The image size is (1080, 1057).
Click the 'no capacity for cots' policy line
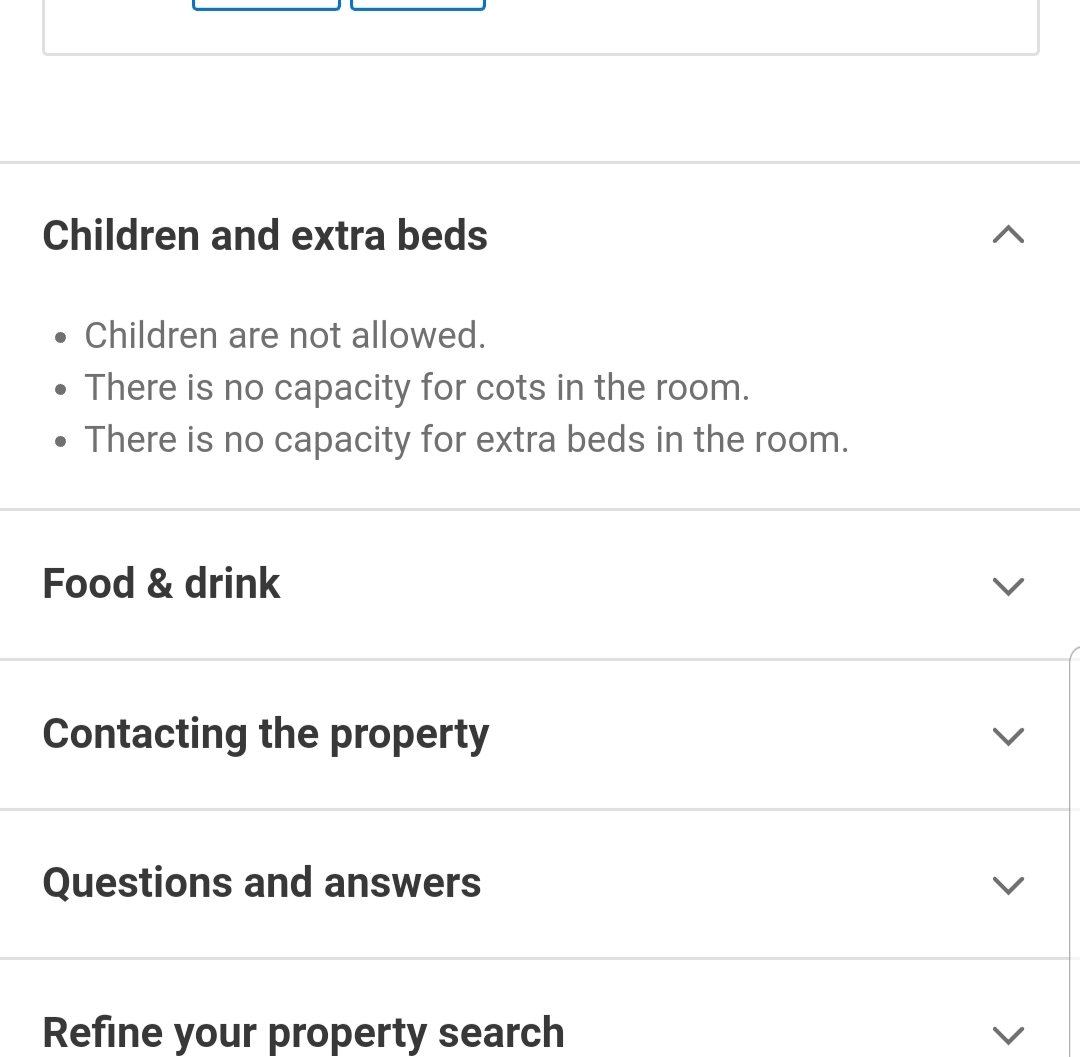[417, 388]
